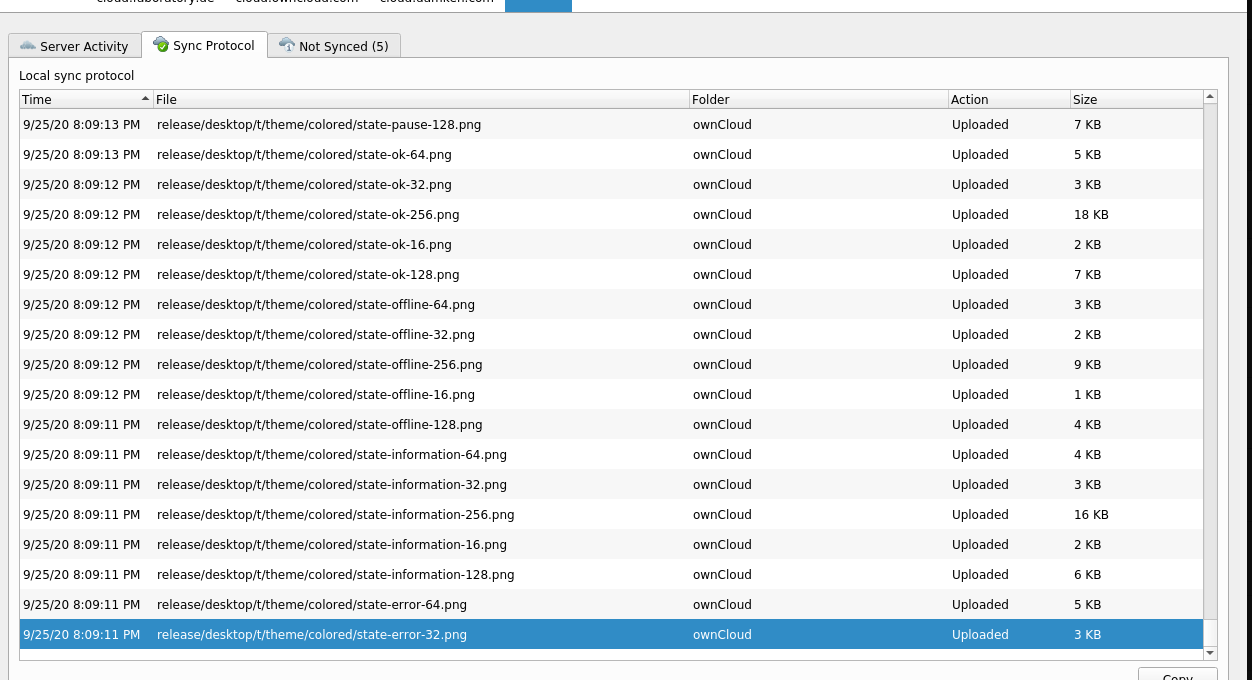Open the Not Synced (5) tab
Viewport: 1252px width, 680px height.
point(335,45)
